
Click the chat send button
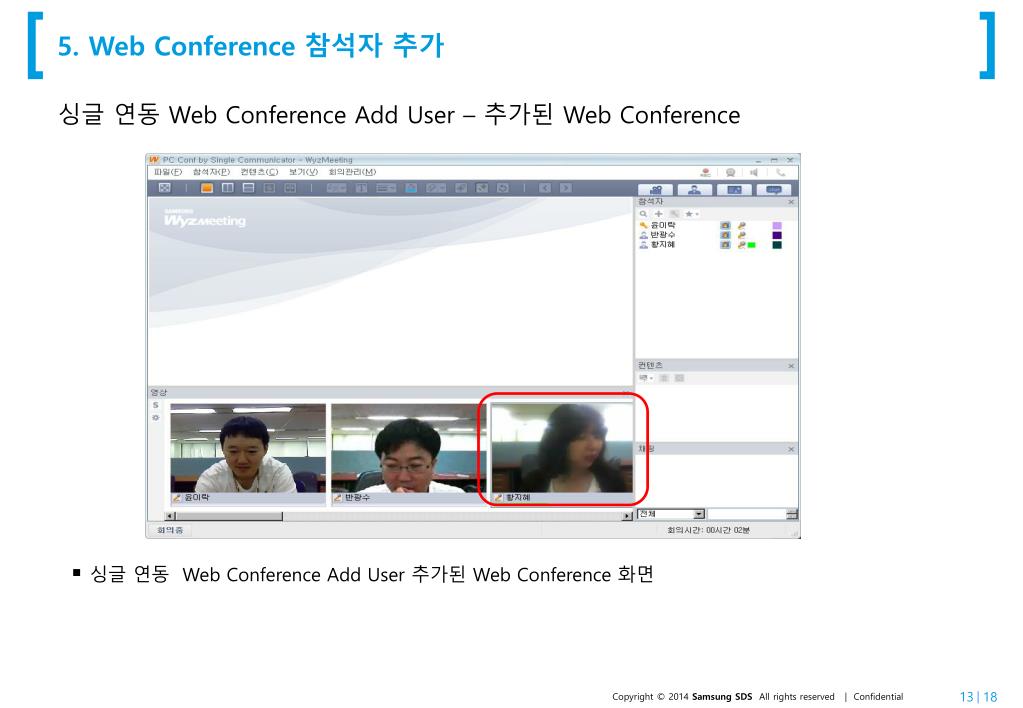coord(791,514)
